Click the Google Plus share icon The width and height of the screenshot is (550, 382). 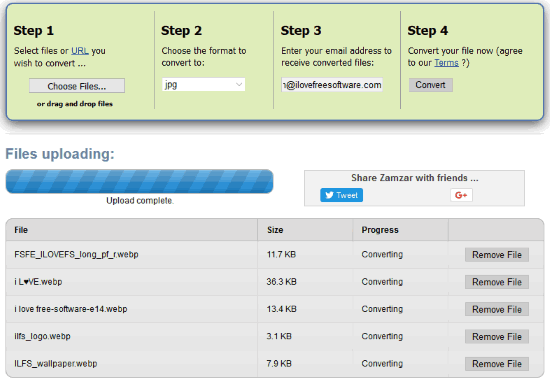pyautogui.click(x=461, y=195)
